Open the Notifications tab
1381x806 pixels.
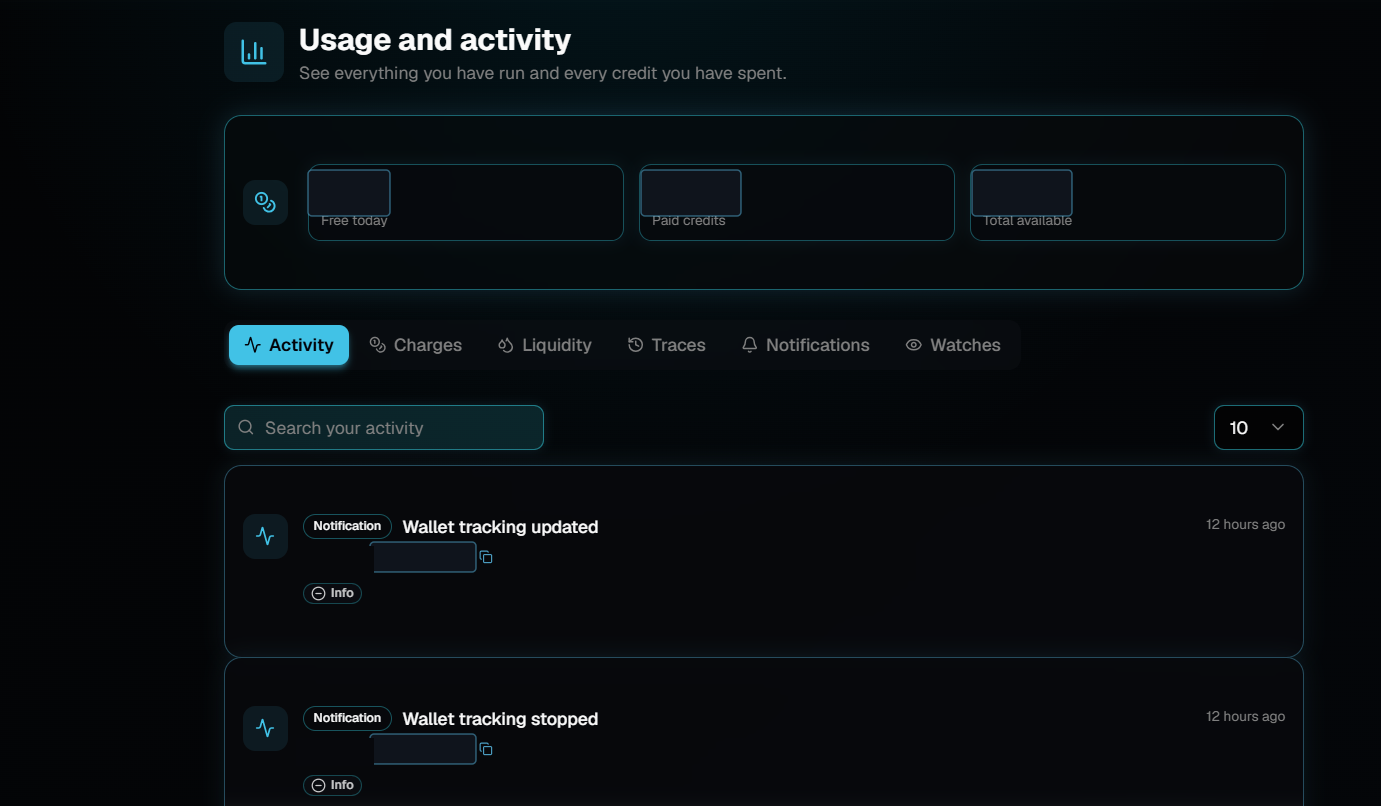click(805, 345)
